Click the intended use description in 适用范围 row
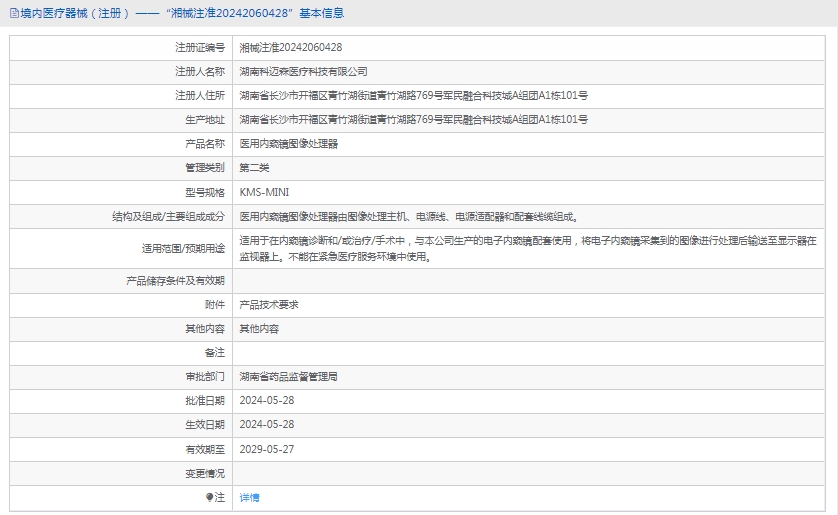The height and width of the screenshot is (515, 838). [527, 248]
